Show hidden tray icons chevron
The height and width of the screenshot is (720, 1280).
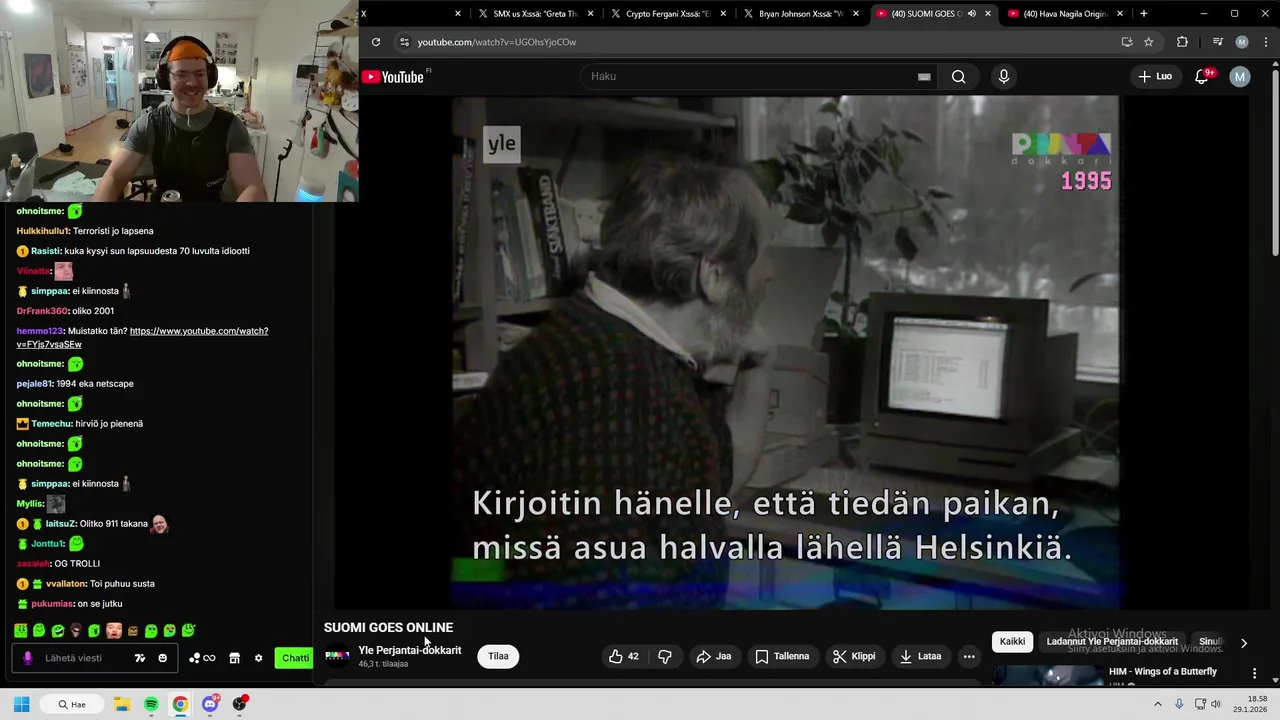(1158, 704)
